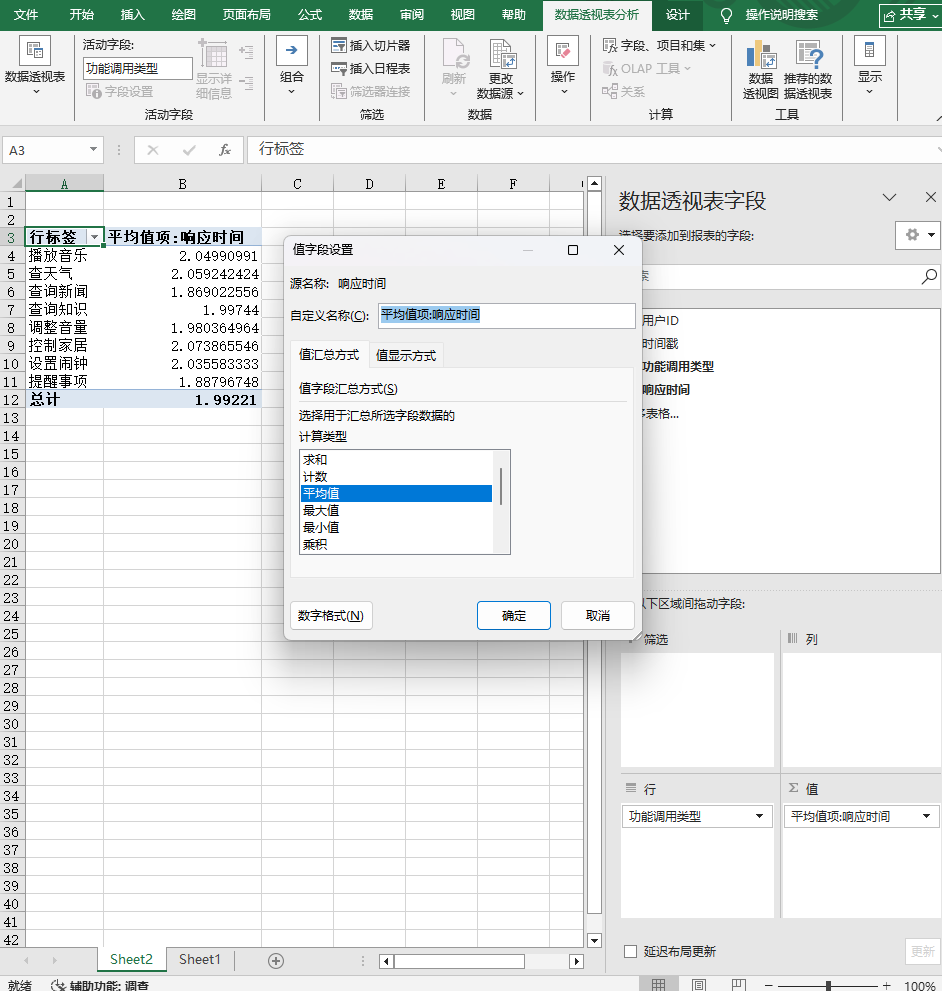
Task: Click the zoom out minus icon
Action: [x=769, y=985]
